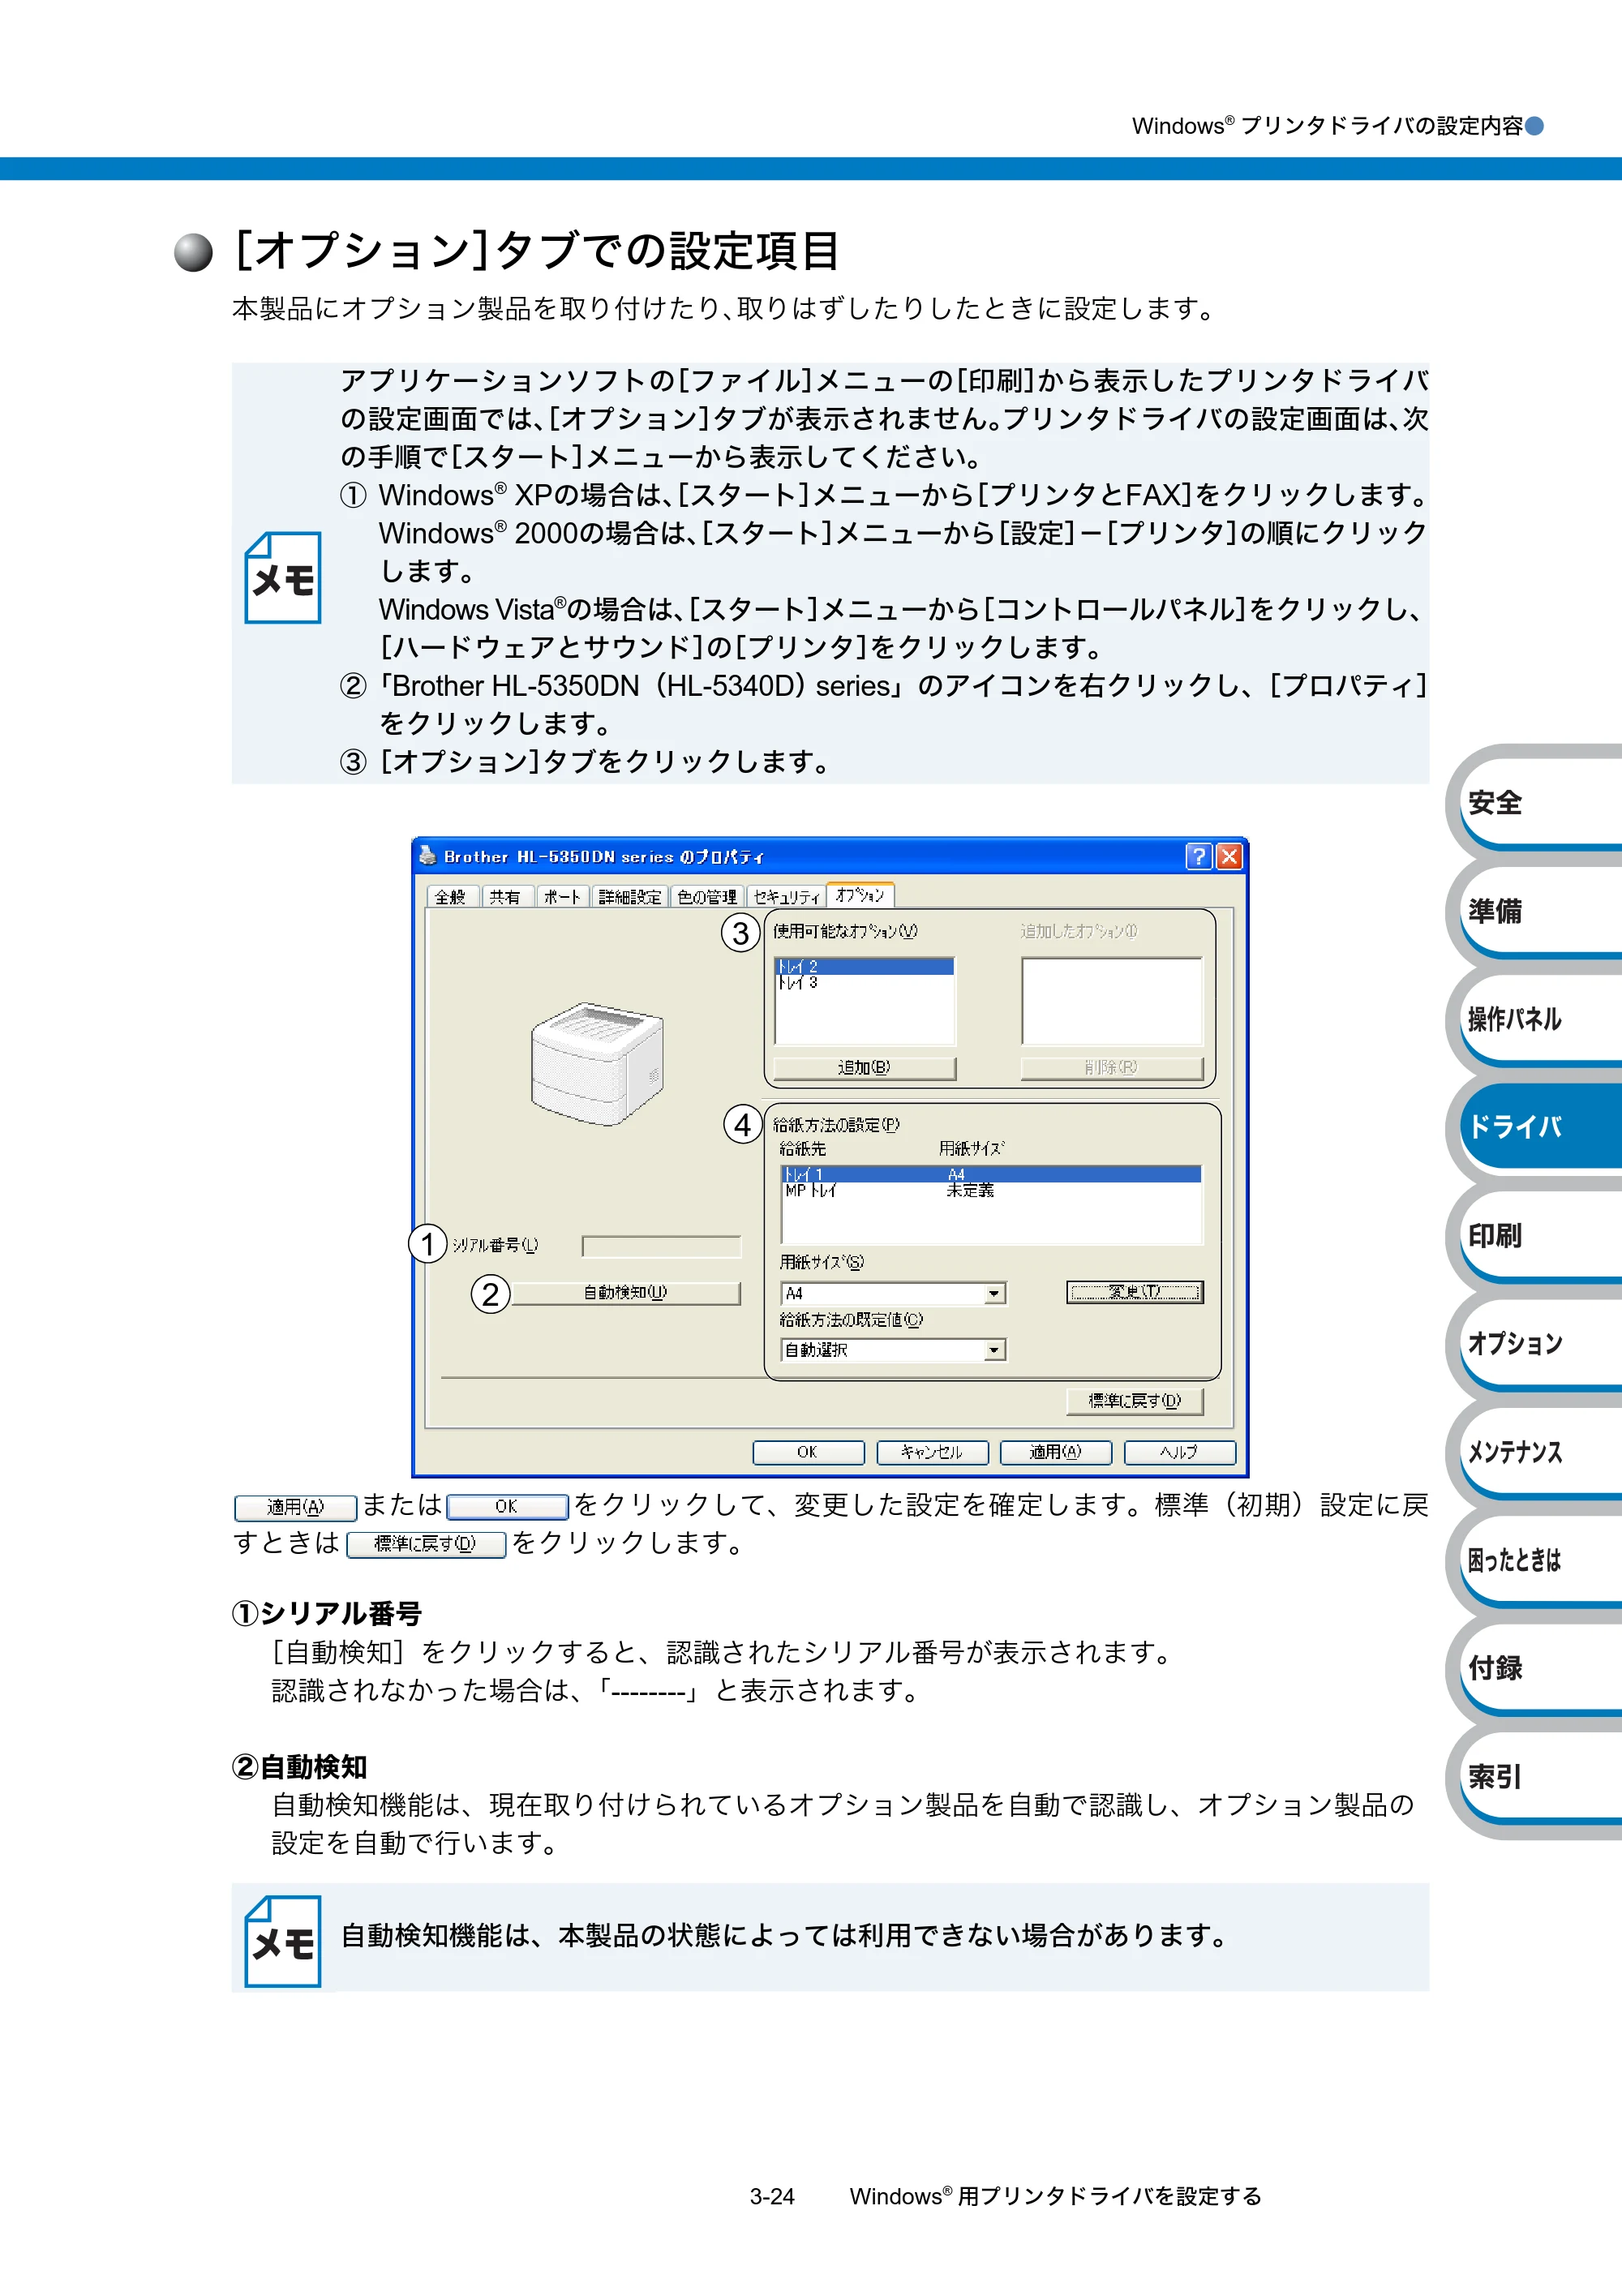This screenshot has width=1622, height=2296.
Task: Go to the 安全 side tab
Action: tap(1540, 802)
